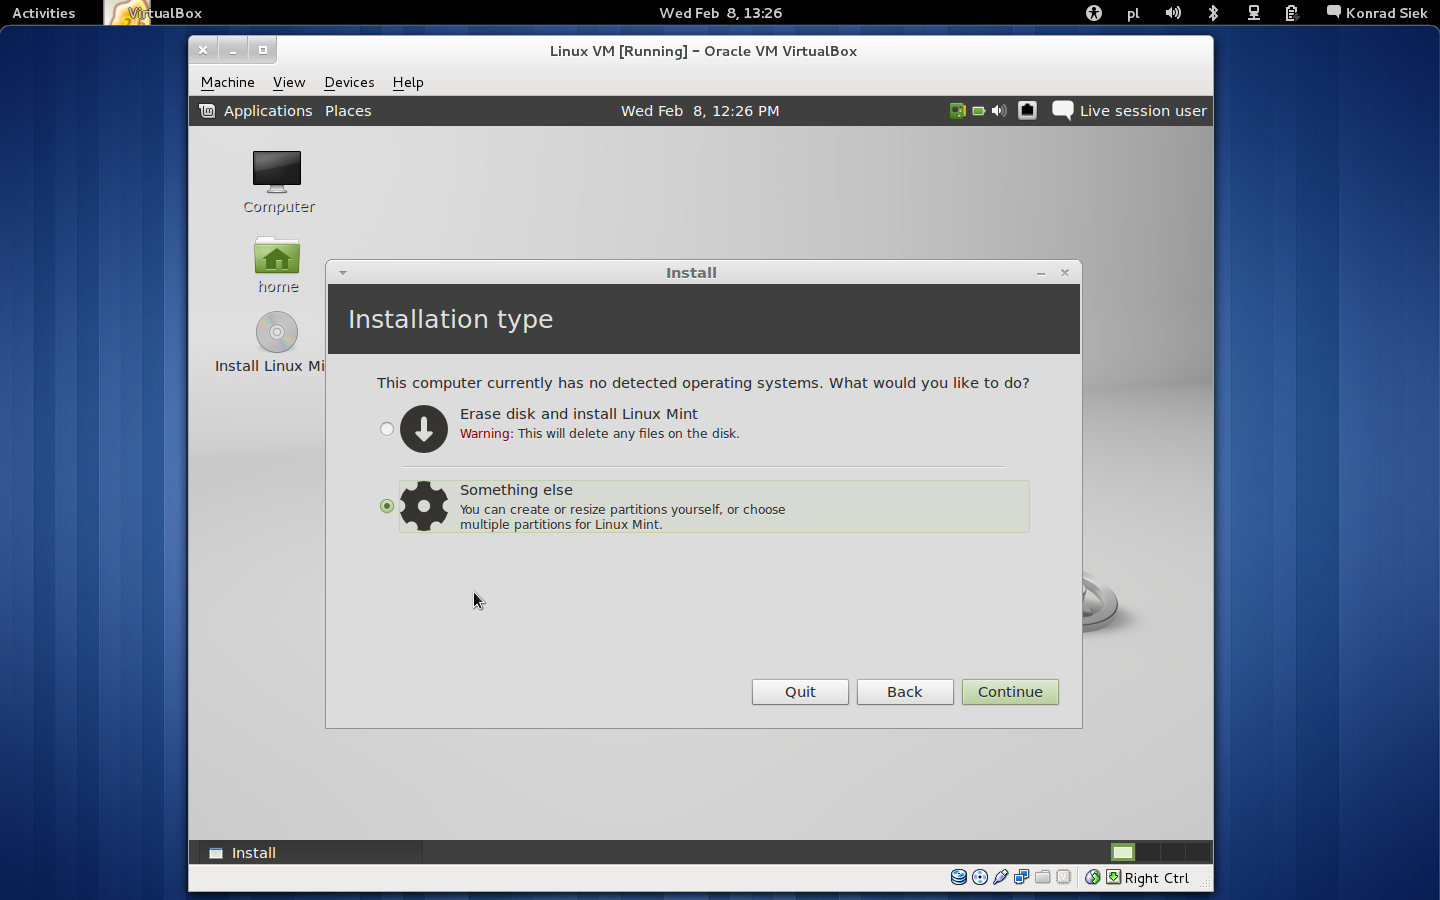Click the Quit button
This screenshot has height=900, width=1440.
click(x=800, y=692)
